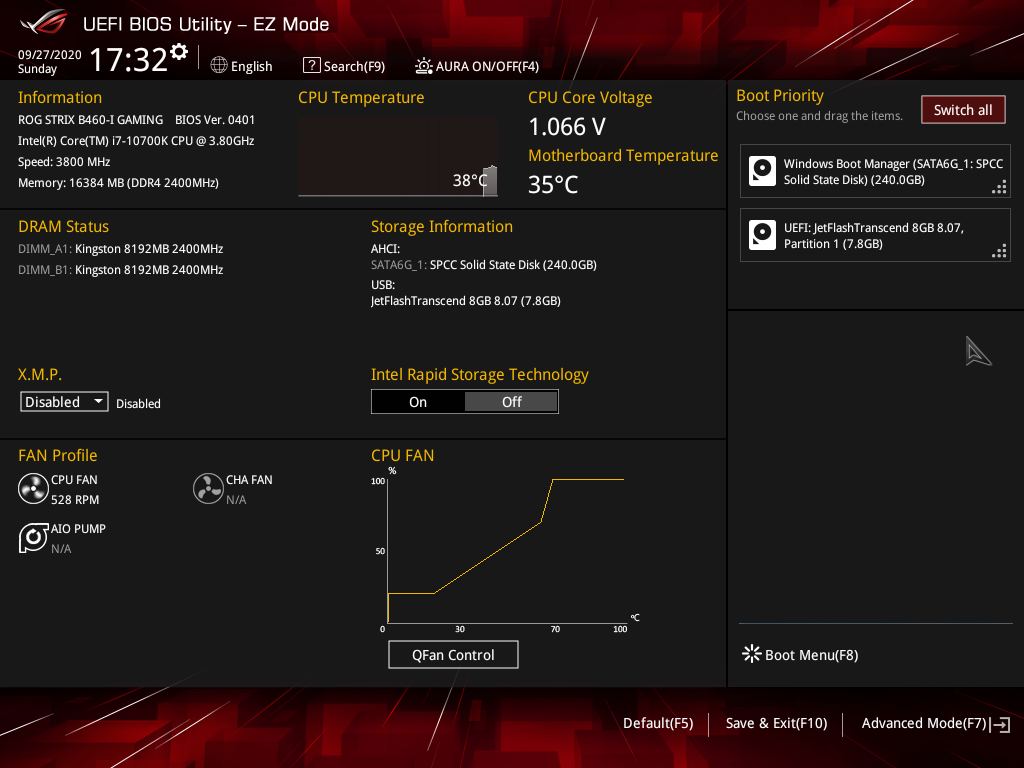
Task: Open Search(F9)
Action: [x=344, y=66]
